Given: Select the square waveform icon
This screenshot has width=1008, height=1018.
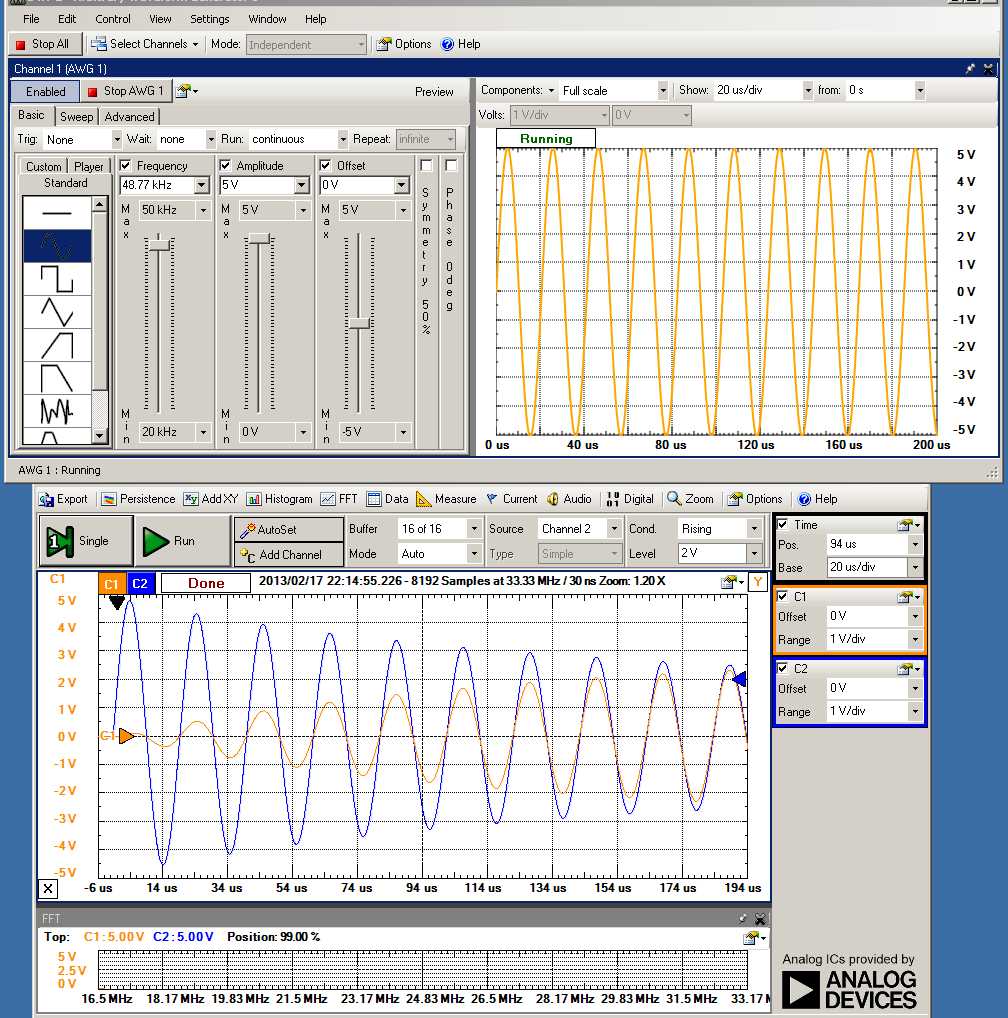Looking at the screenshot, I should point(57,278).
